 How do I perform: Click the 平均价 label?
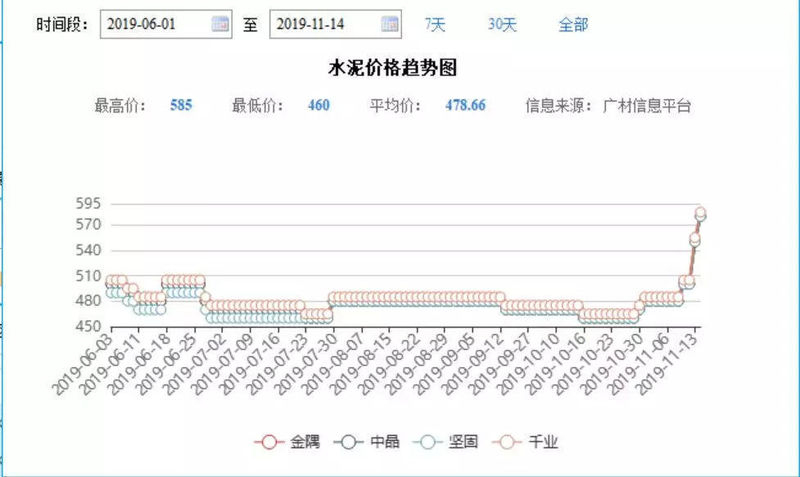395,106
